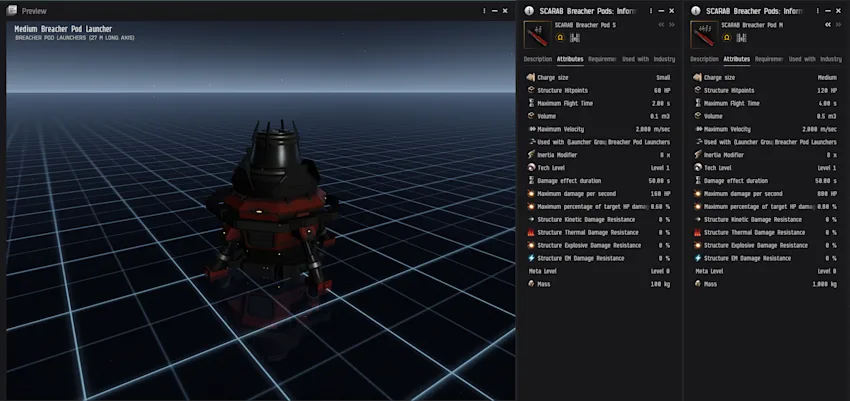850x401 pixels.
Task: Click the SCARAB Breacher Pod S item thumbnail
Action: 538,35
